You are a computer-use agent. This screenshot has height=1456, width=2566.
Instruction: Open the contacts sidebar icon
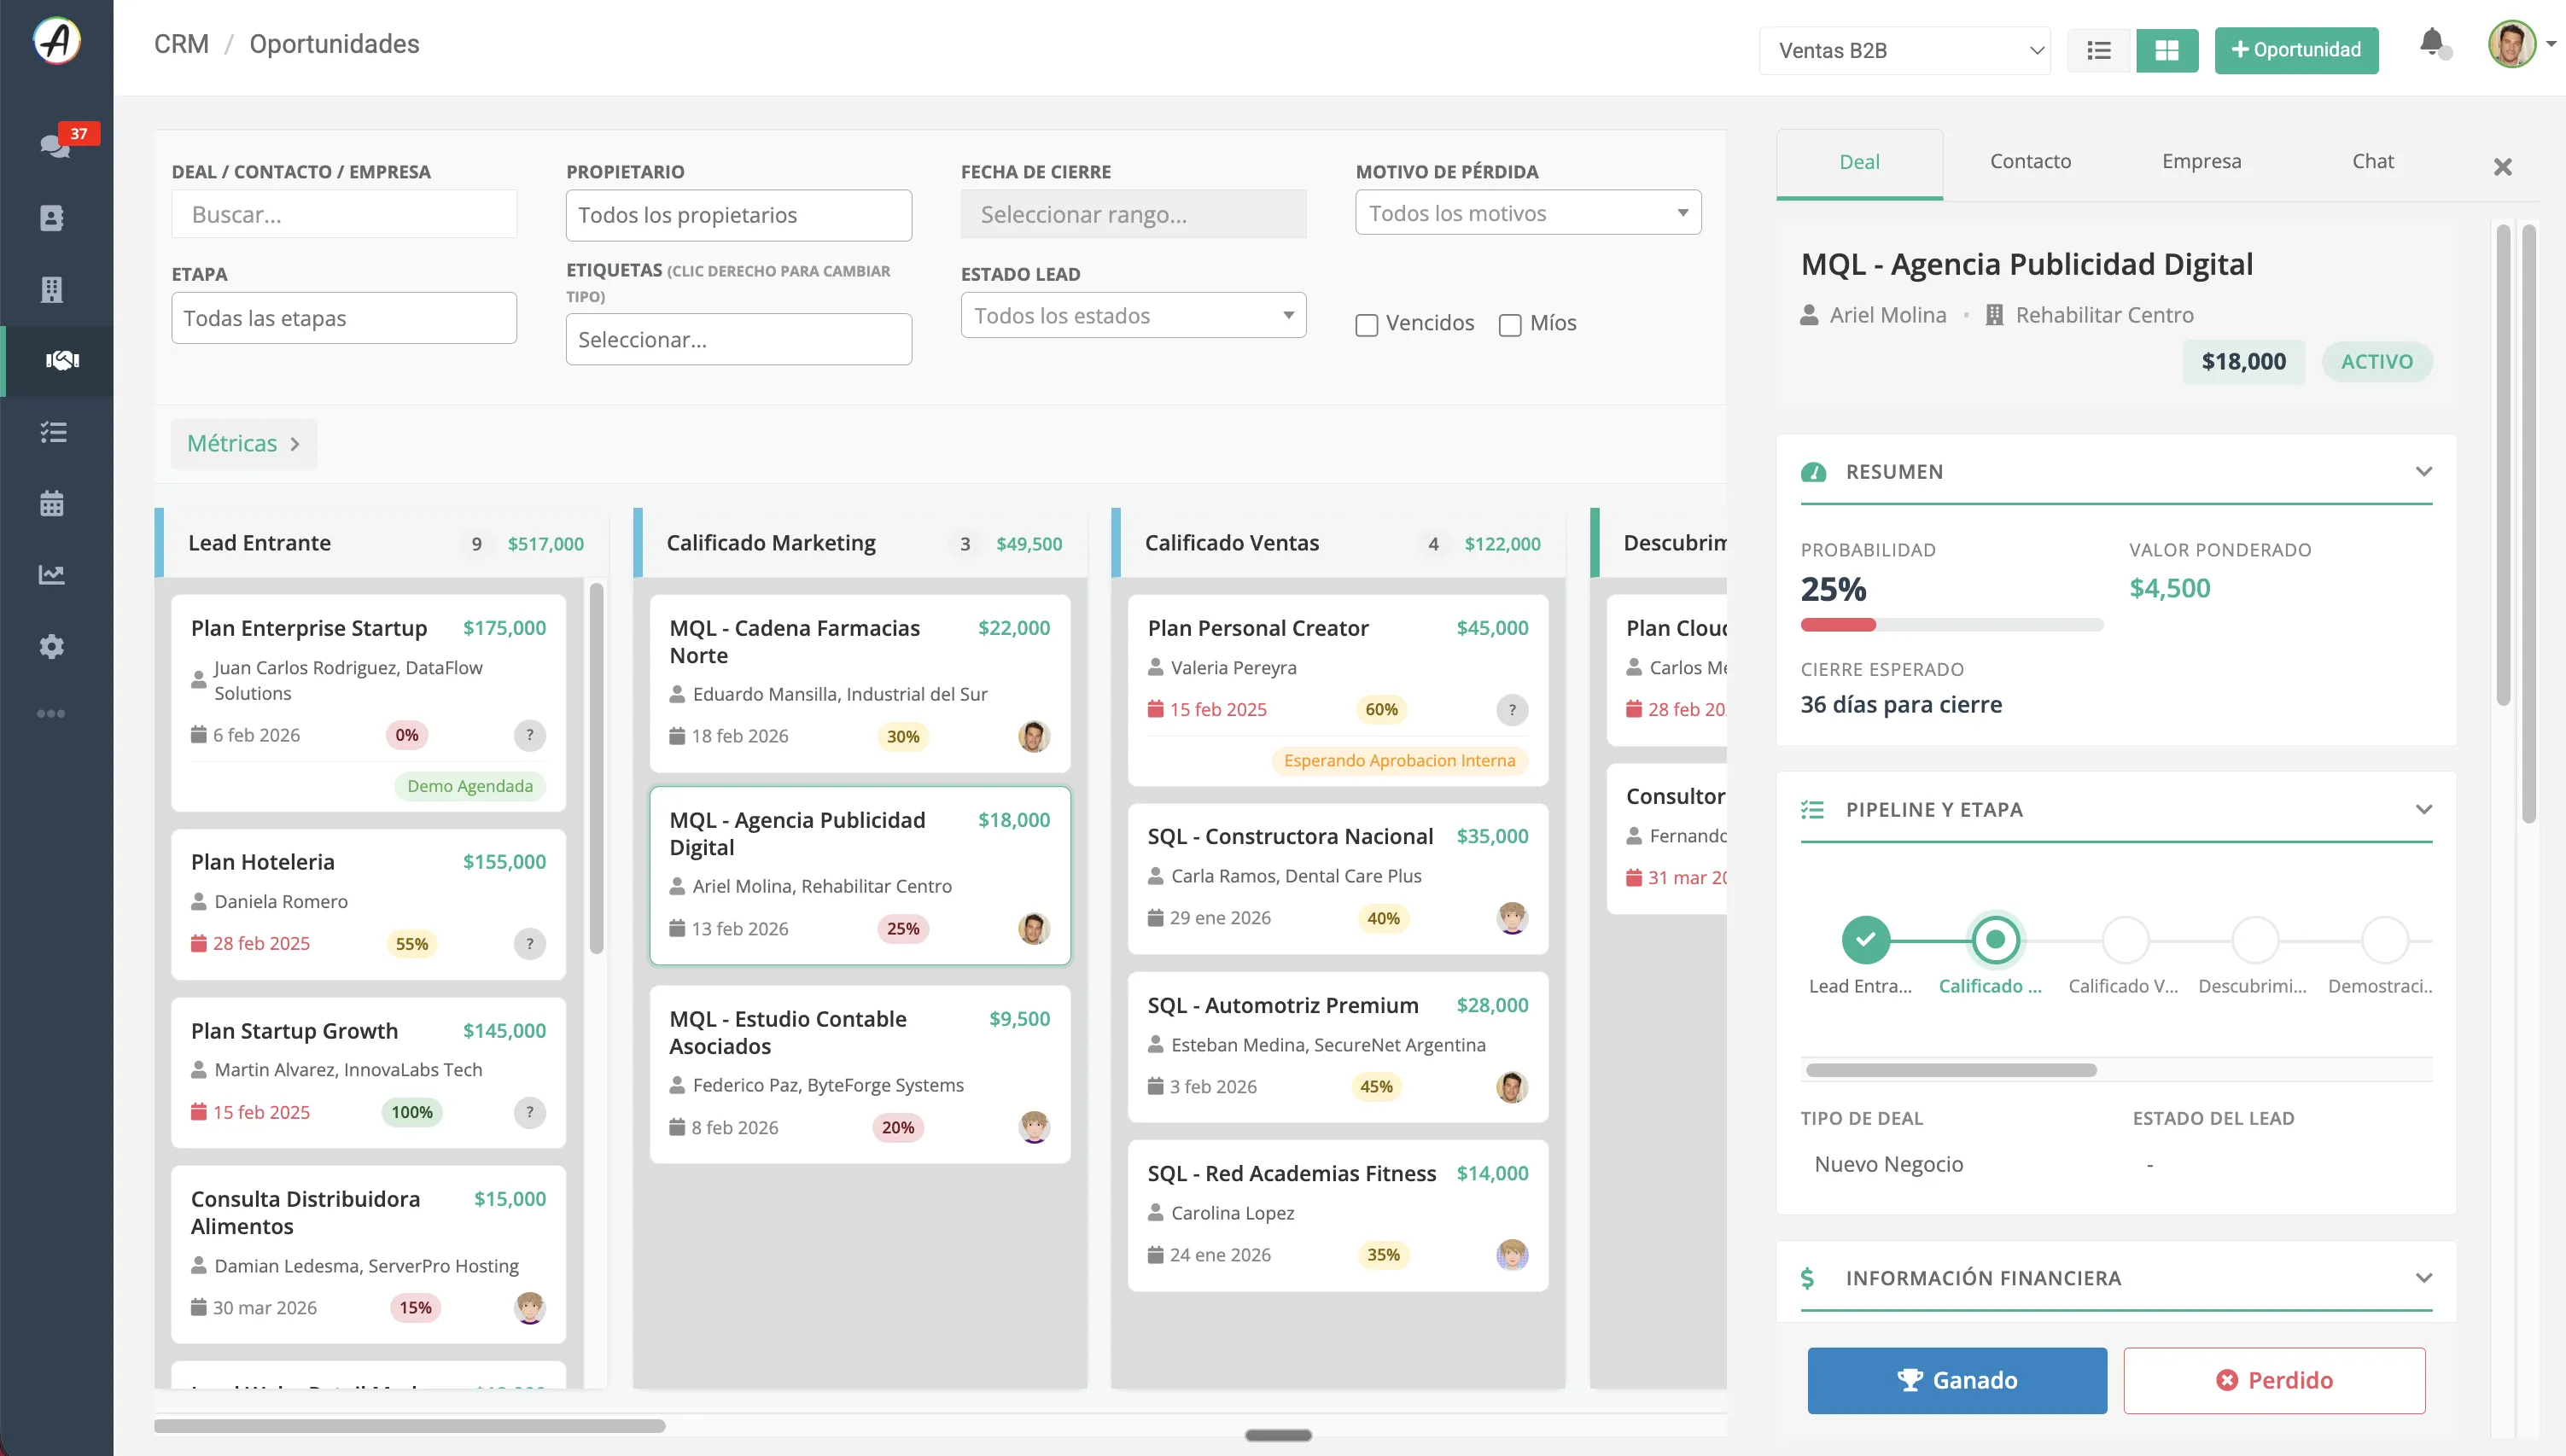[52, 217]
